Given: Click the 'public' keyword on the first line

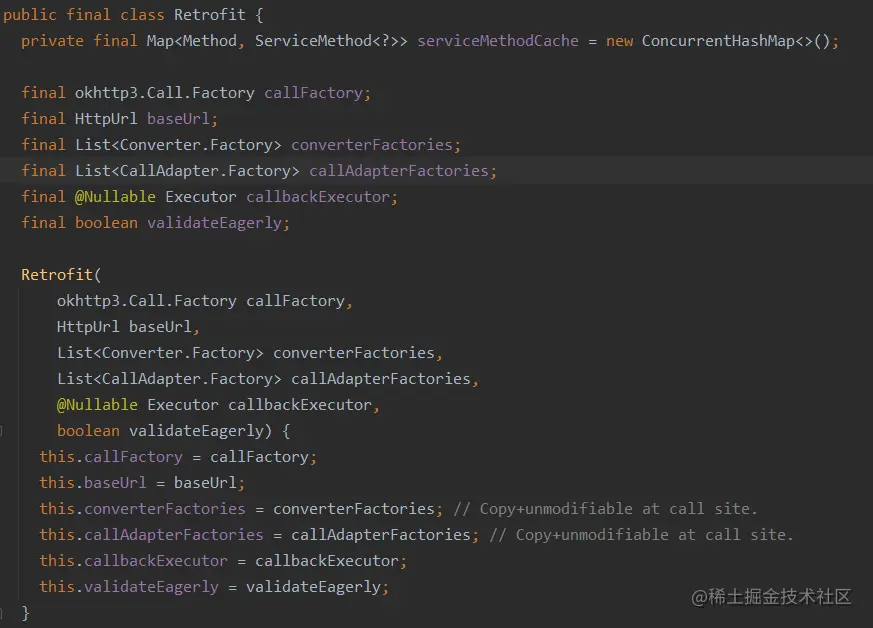Looking at the screenshot, I should [30, 15].
